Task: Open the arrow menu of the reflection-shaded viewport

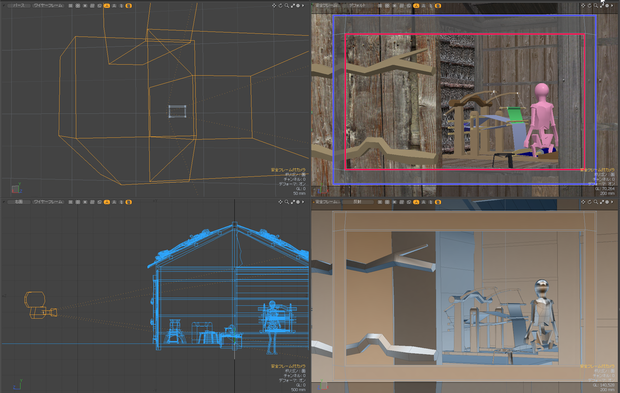Action: click(612, 202)
